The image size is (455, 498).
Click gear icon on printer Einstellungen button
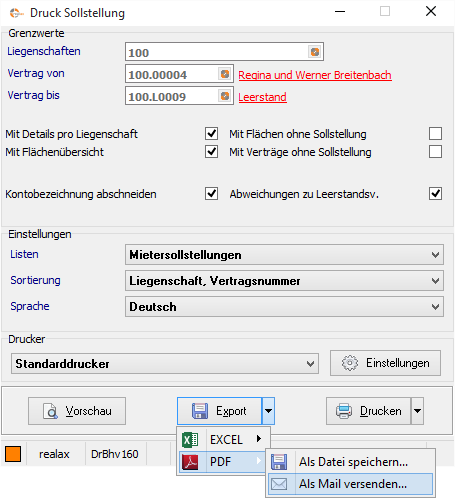coord(350,363)
